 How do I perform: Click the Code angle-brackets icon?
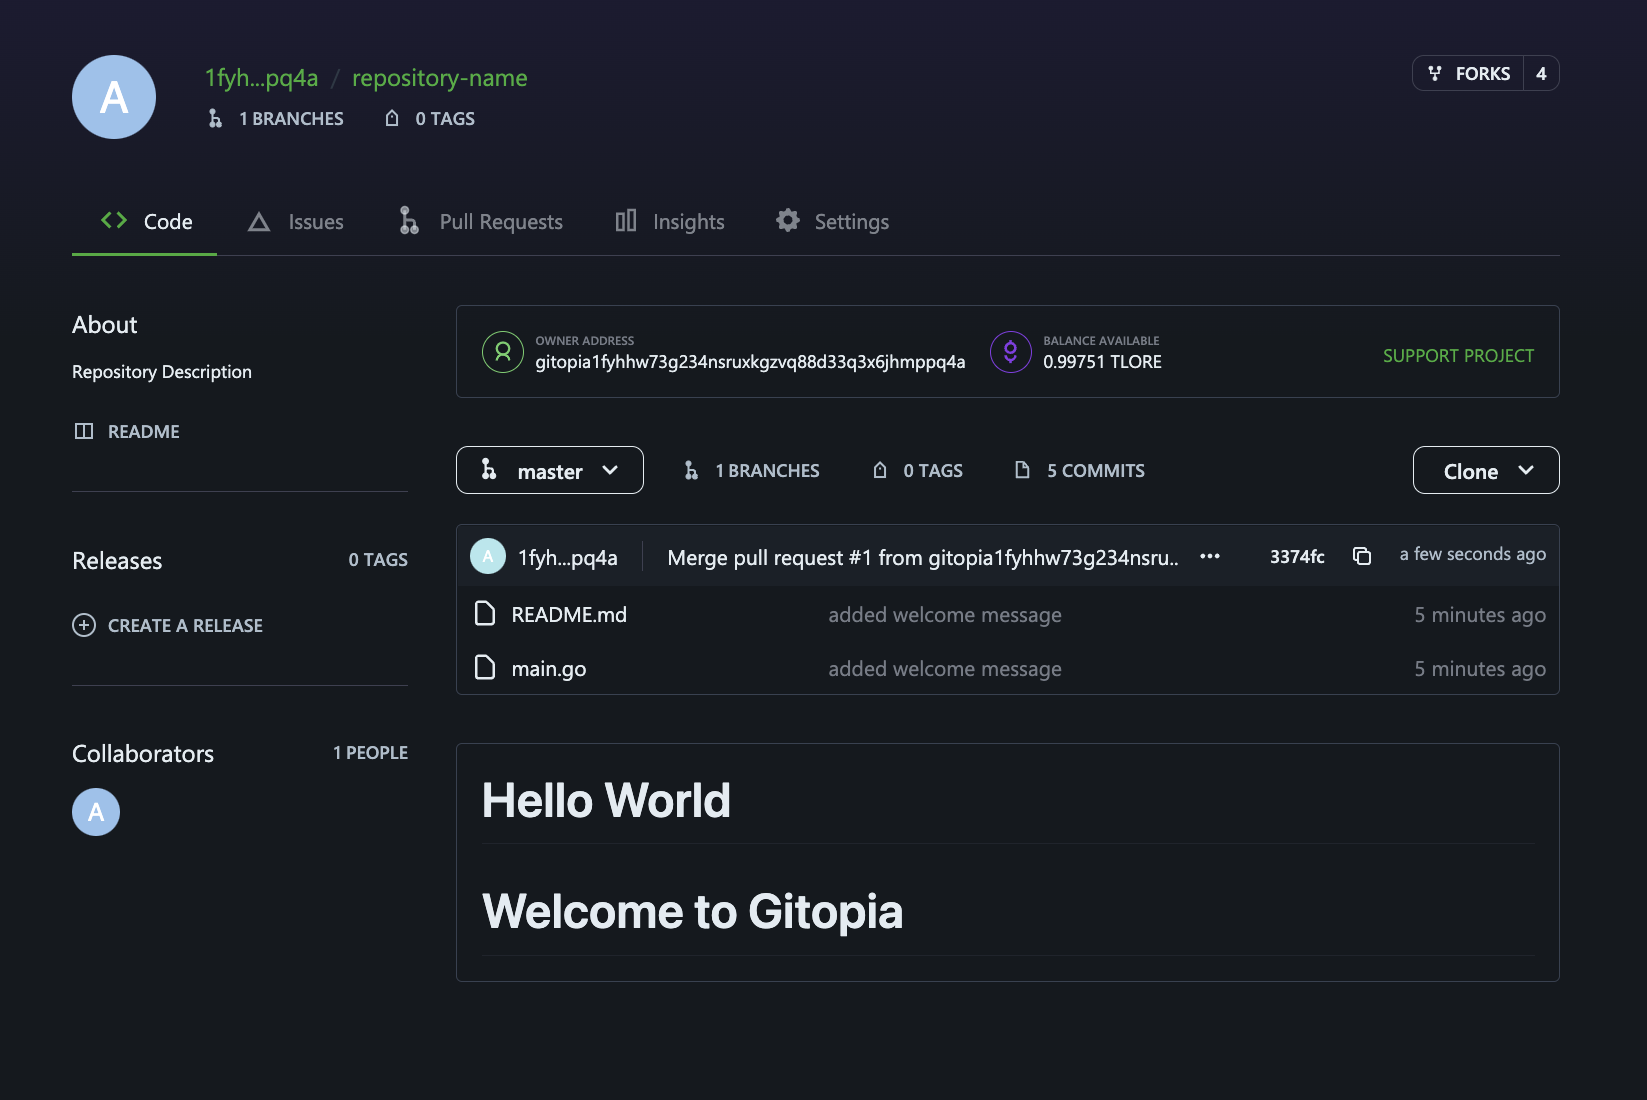point(114,220)
